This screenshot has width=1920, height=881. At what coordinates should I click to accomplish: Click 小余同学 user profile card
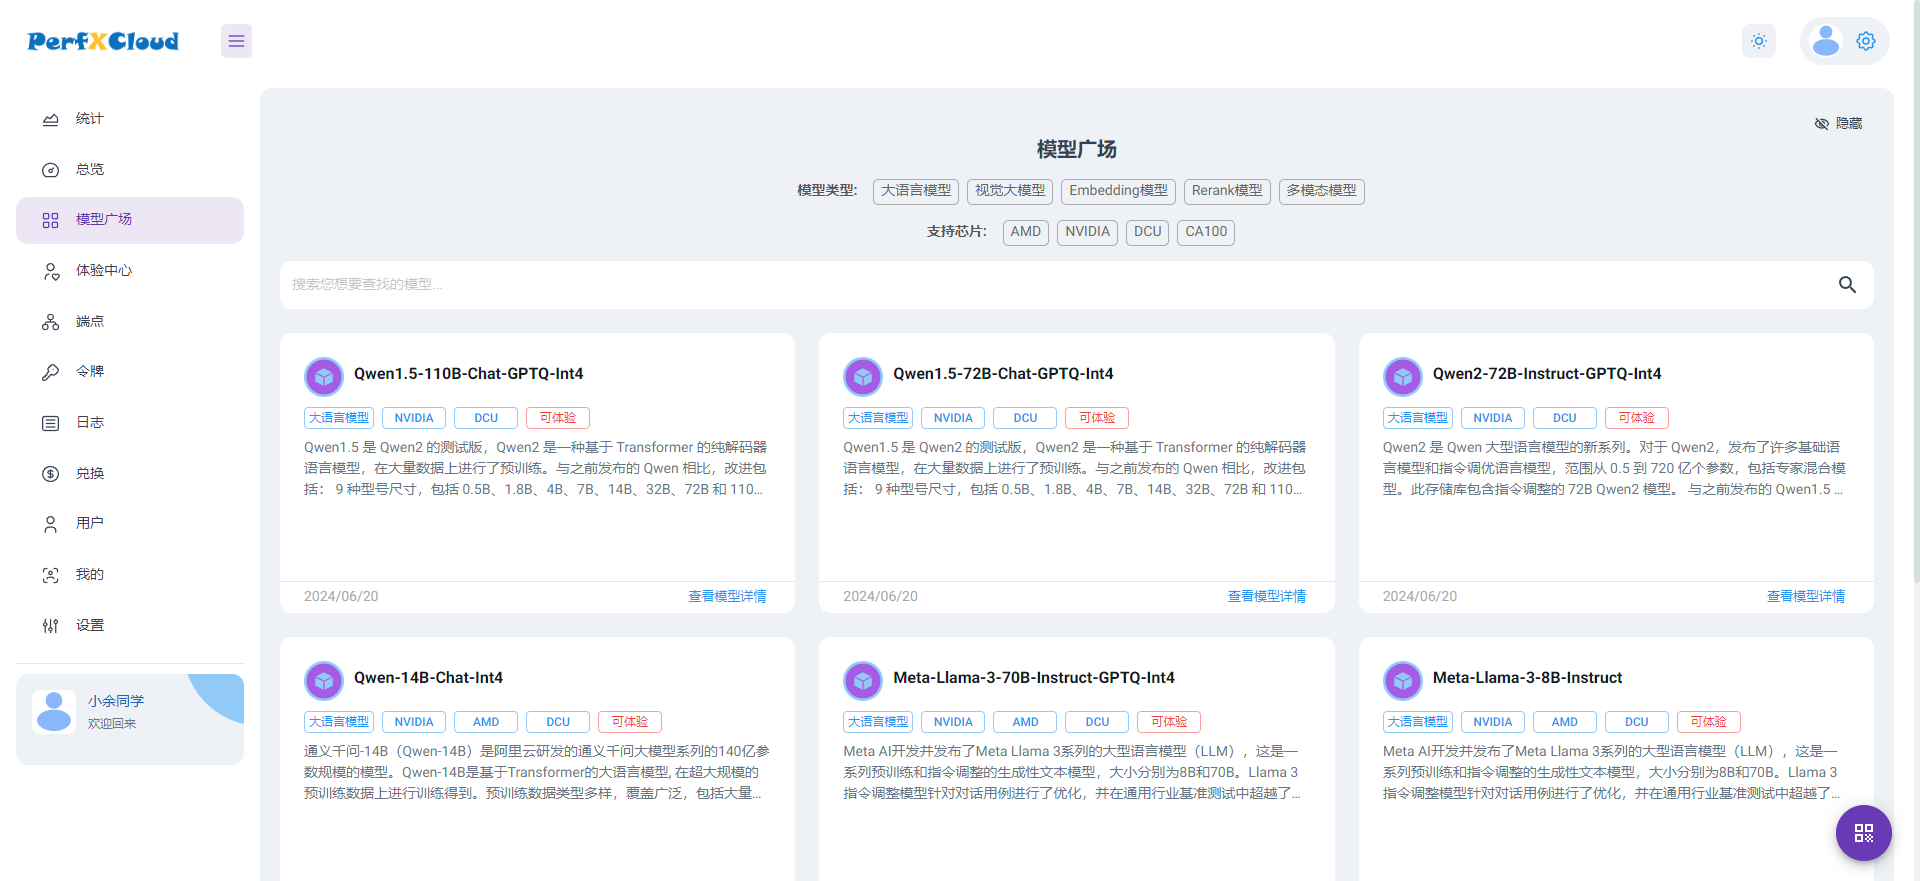pos(130,719)
